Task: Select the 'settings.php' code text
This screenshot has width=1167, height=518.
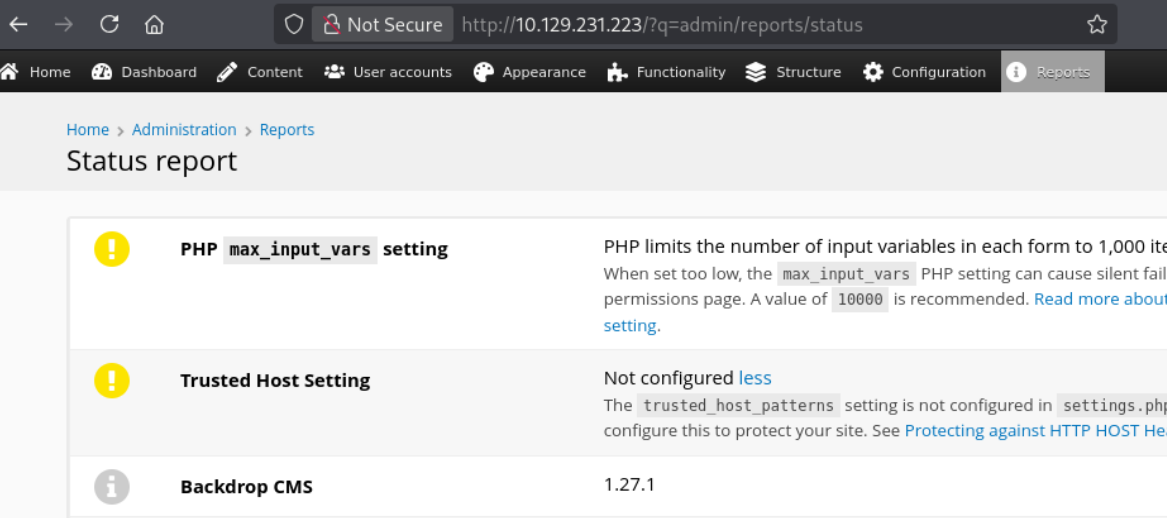Action: click(1112, 406)
